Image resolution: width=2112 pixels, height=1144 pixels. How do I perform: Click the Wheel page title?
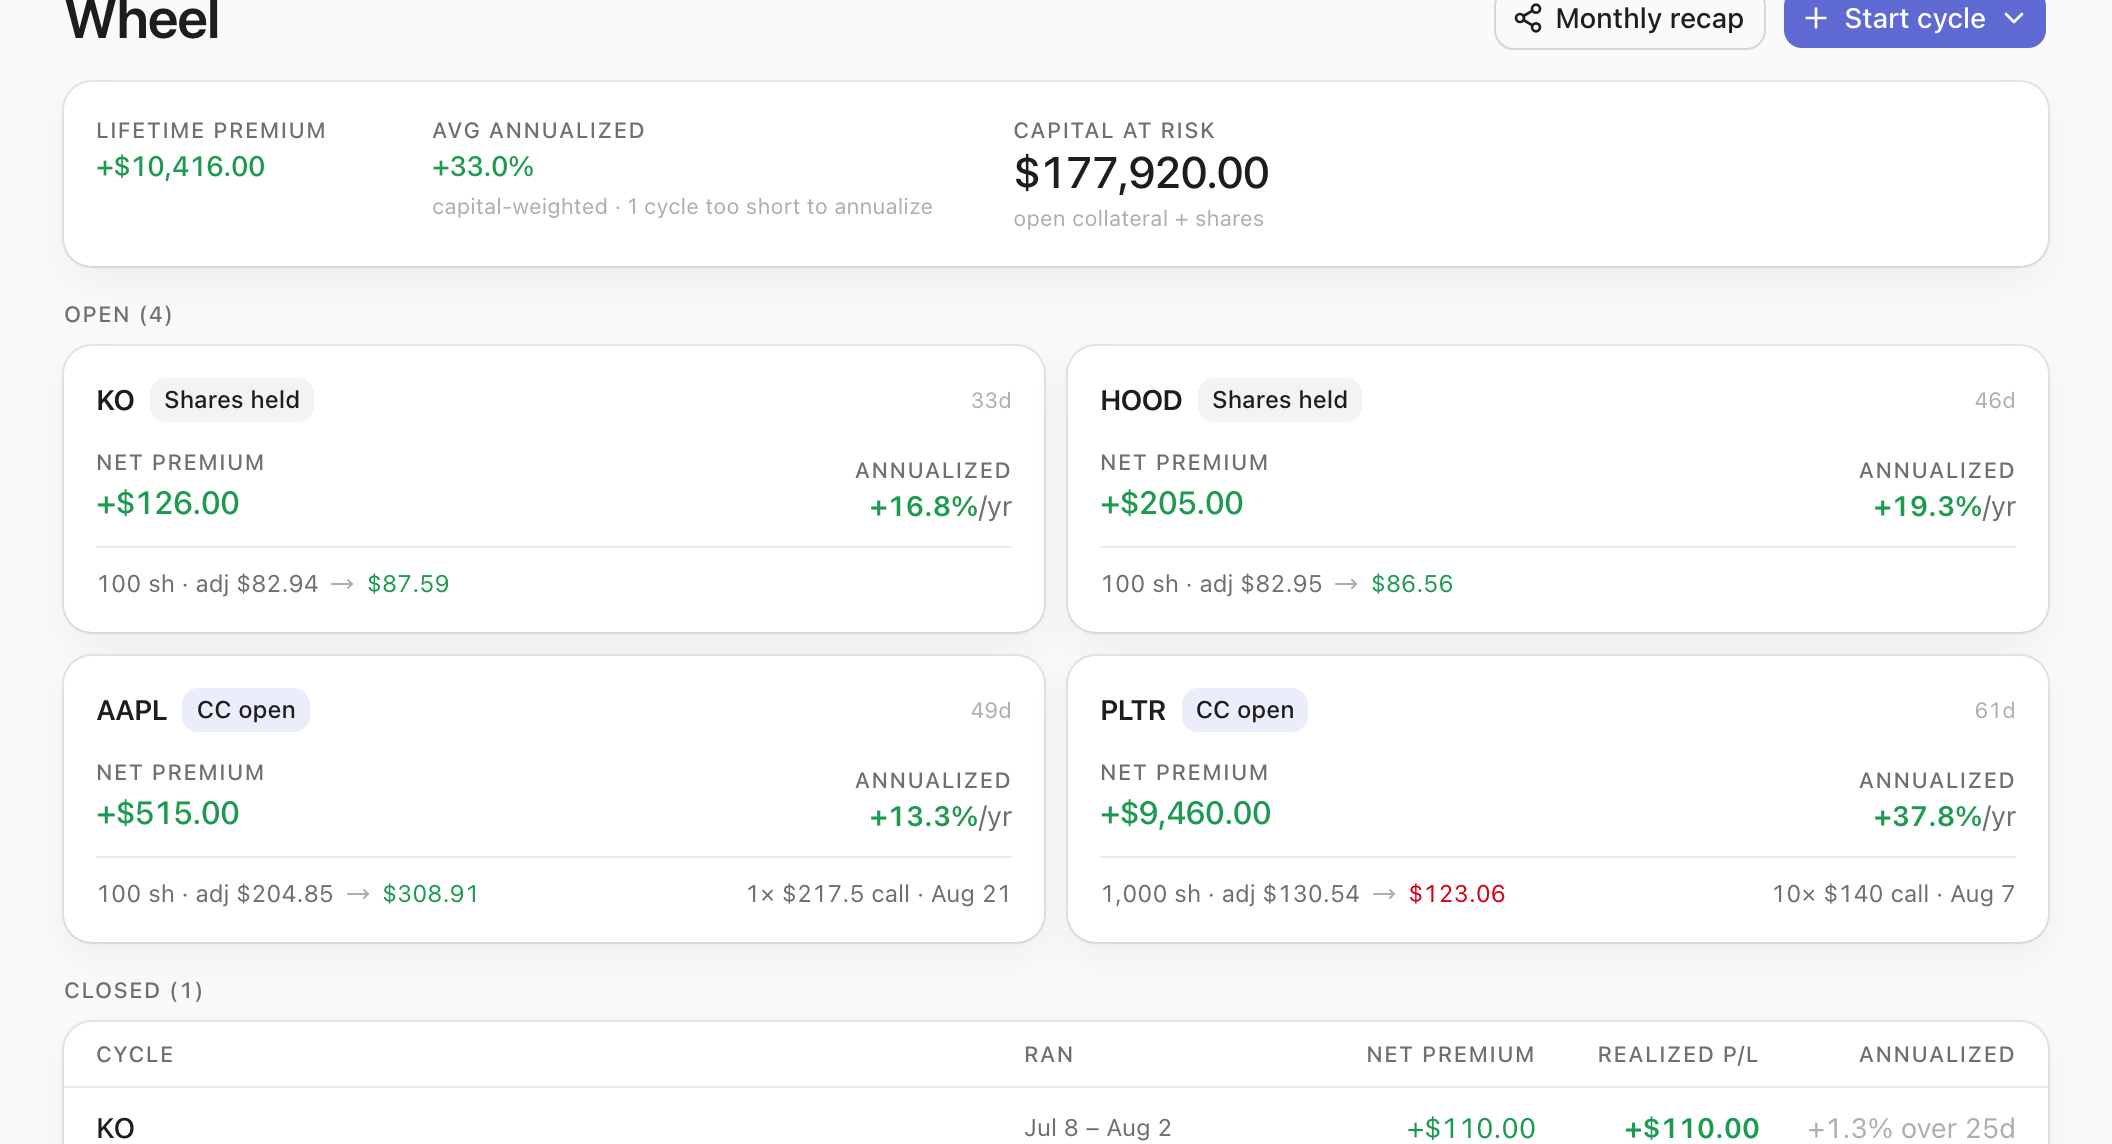[141, 20]
